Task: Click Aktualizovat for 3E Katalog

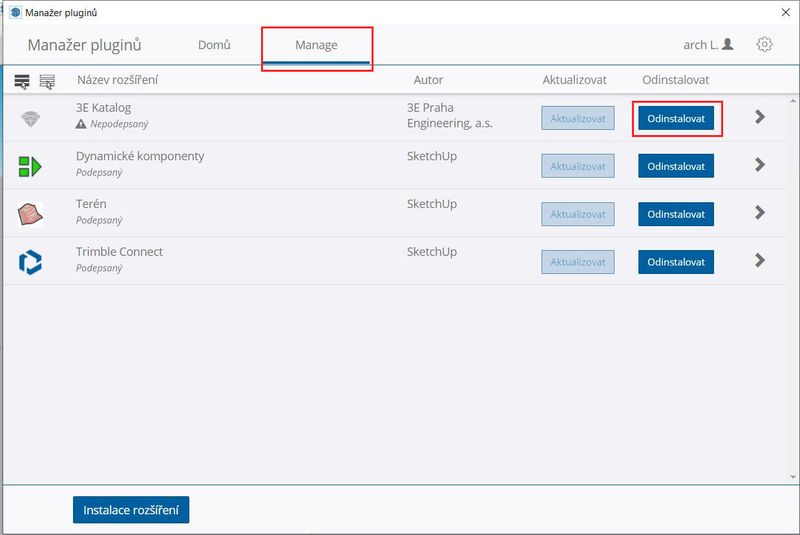Action: (x=578, y=118)
